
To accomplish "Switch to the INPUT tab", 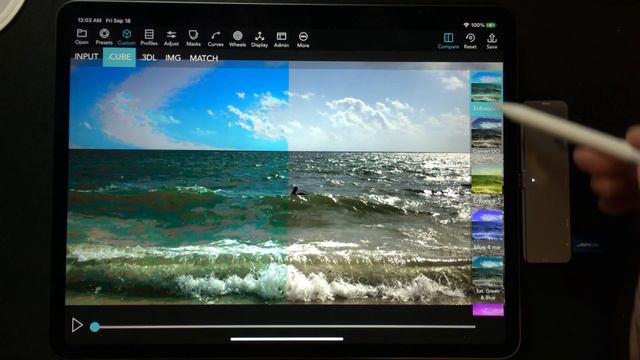I will pos(87,57).
